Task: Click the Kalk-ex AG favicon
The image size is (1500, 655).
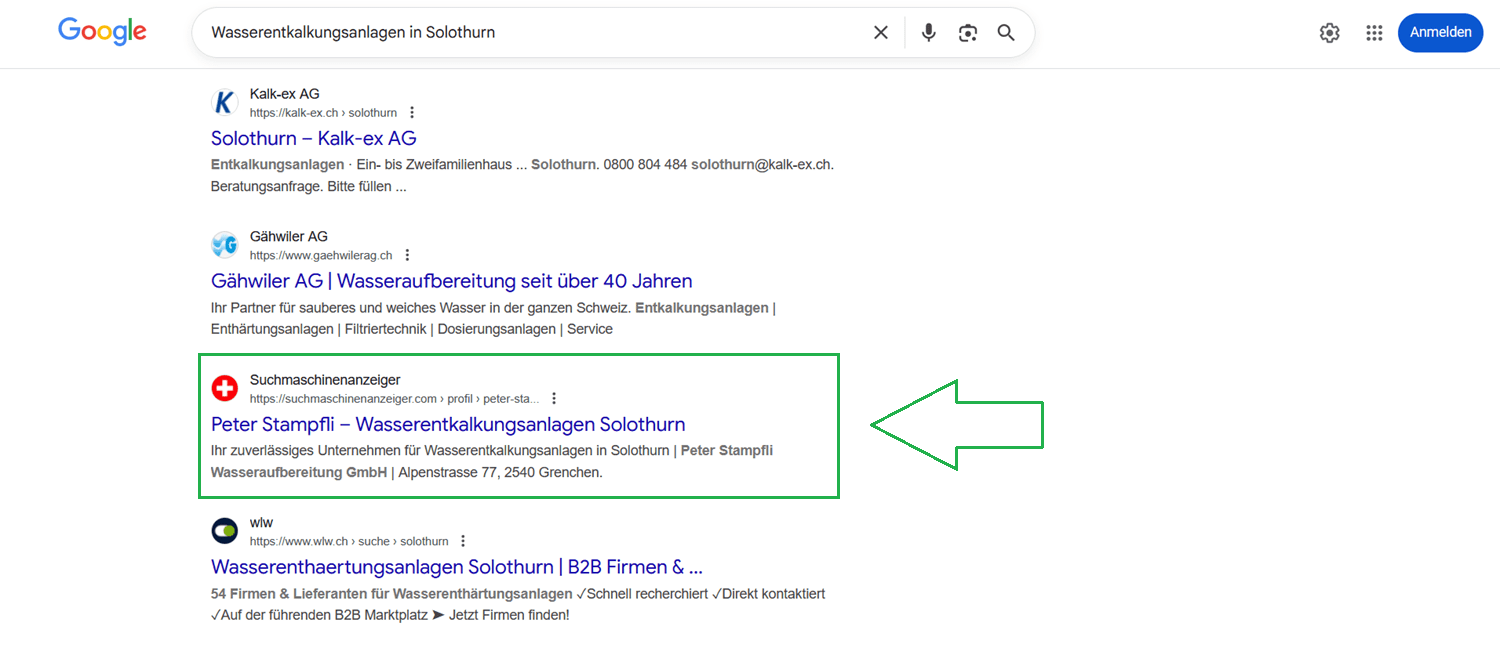Action: pyautogui.click(x=225, y=103)
